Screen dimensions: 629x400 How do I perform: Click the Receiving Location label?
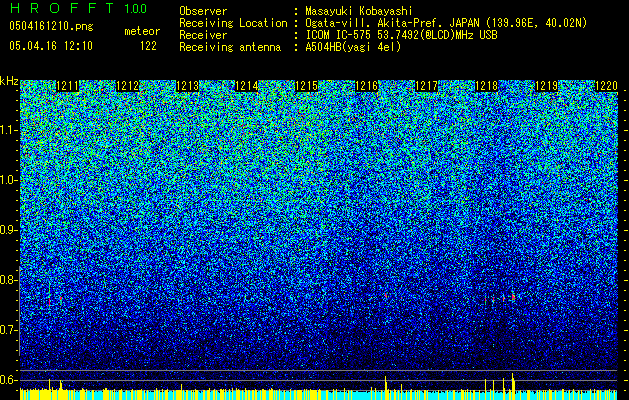point(233,23)
